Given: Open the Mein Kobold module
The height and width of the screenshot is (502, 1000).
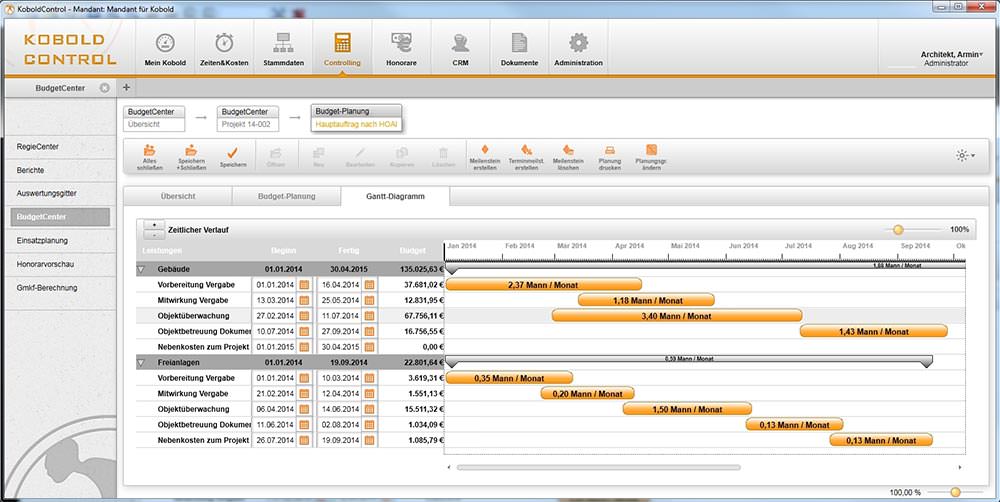Looking at the screenshot, I should click(165, 48).
